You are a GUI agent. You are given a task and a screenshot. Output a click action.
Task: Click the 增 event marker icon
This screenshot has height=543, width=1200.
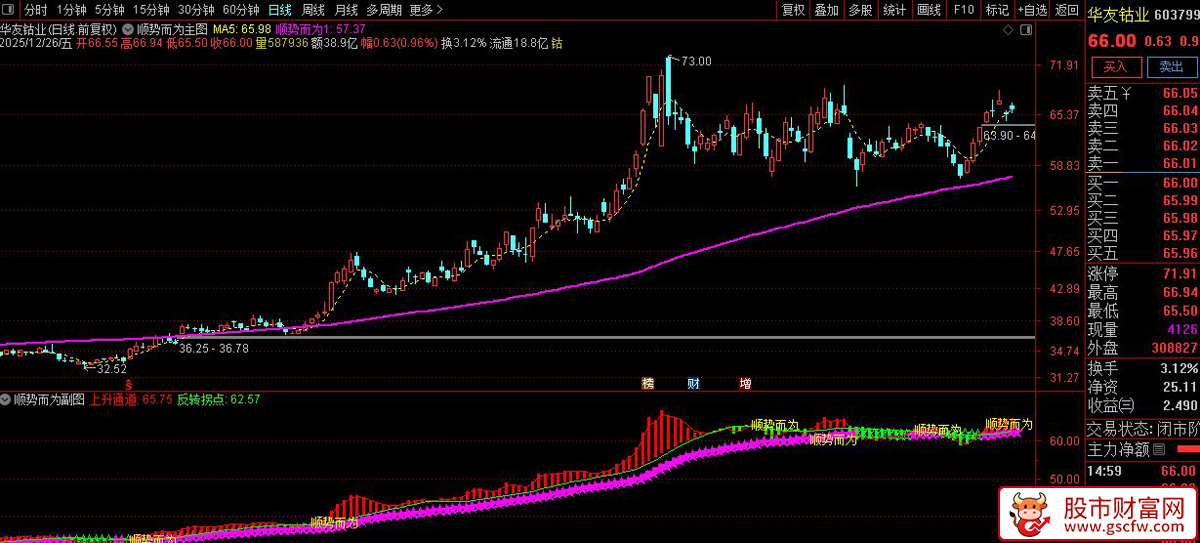745,383
